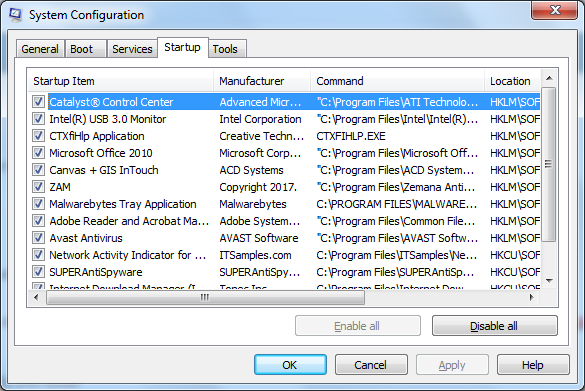Sort by the Manufacturer column header
Image resolution: width=585 pixels, height=391 pixels.
(x=262, y=81)
